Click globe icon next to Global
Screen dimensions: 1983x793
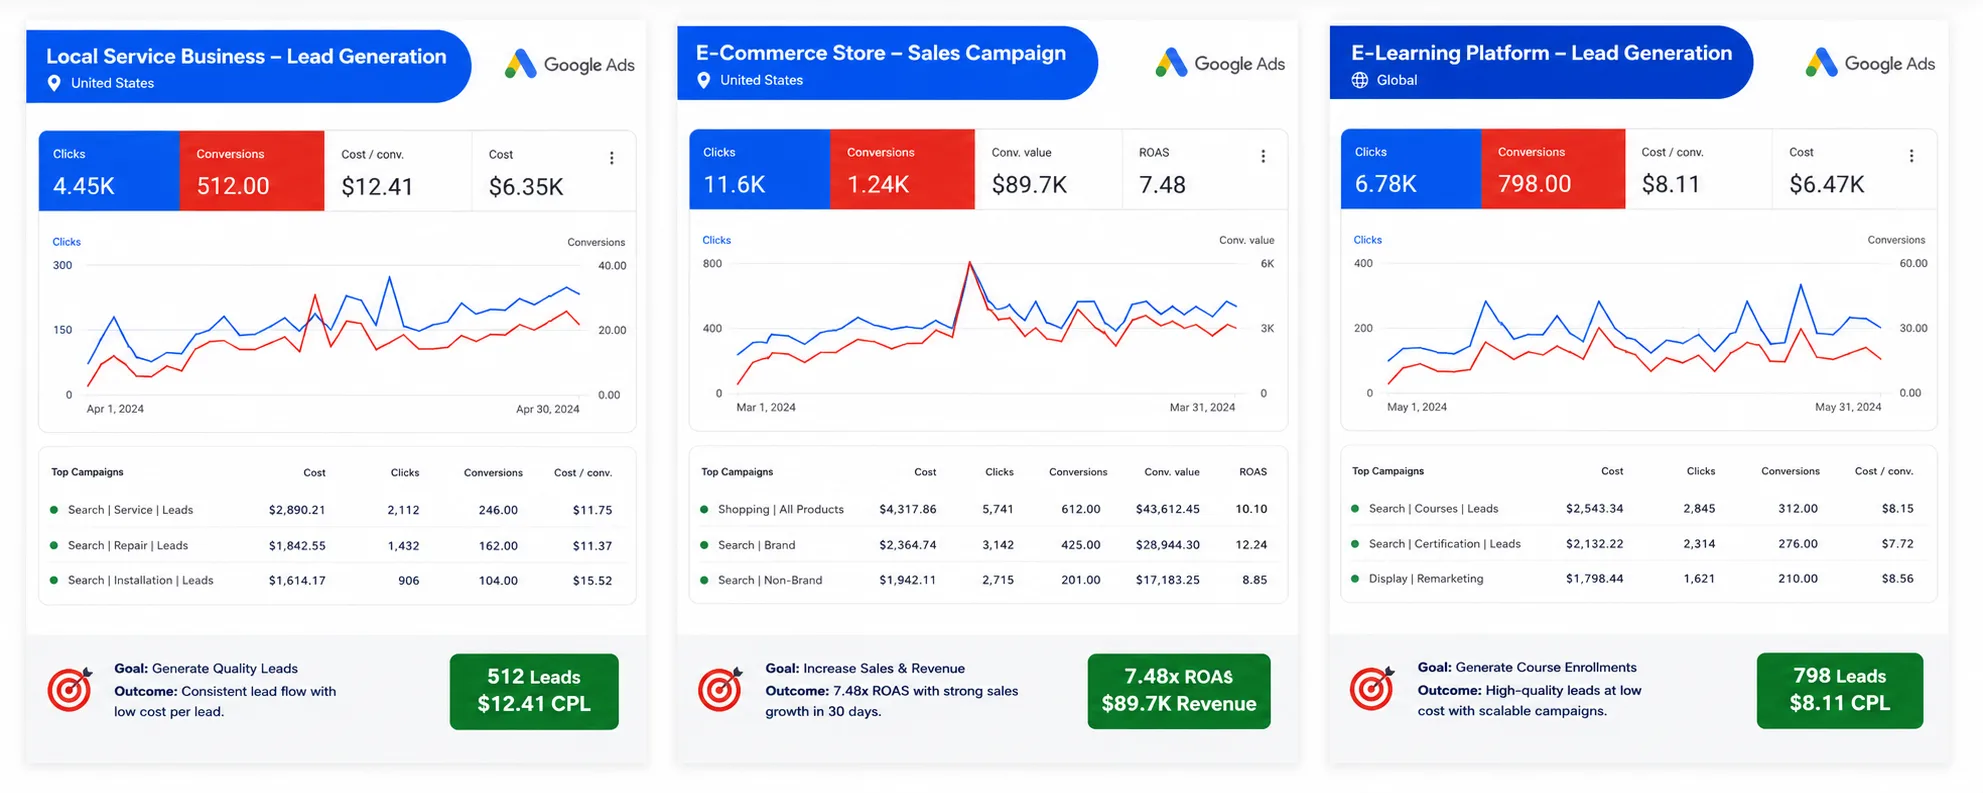(x=1360, y=80)
